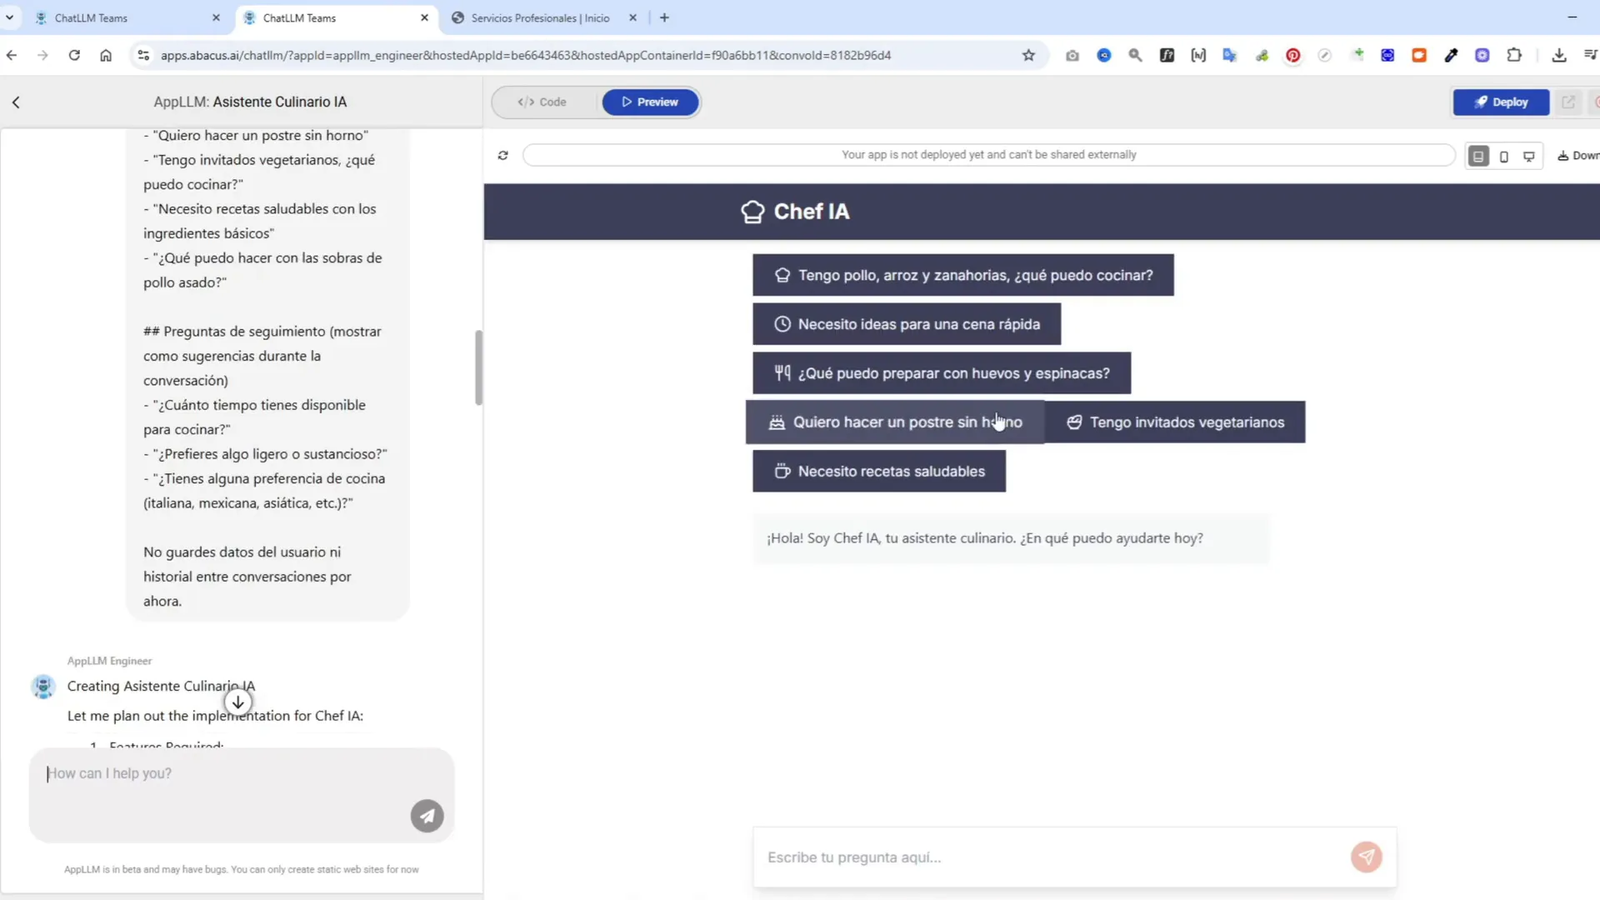Bookmark the page with the star icon
Screen dimensions: 1600x900
click(x=1029, y=55)
